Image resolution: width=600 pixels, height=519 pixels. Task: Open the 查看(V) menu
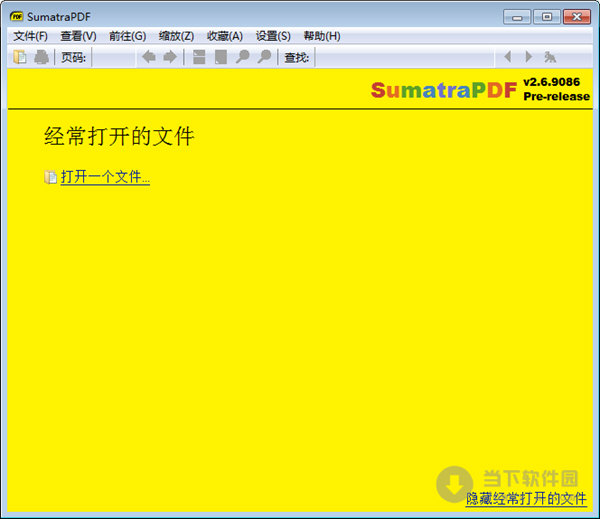78,36
